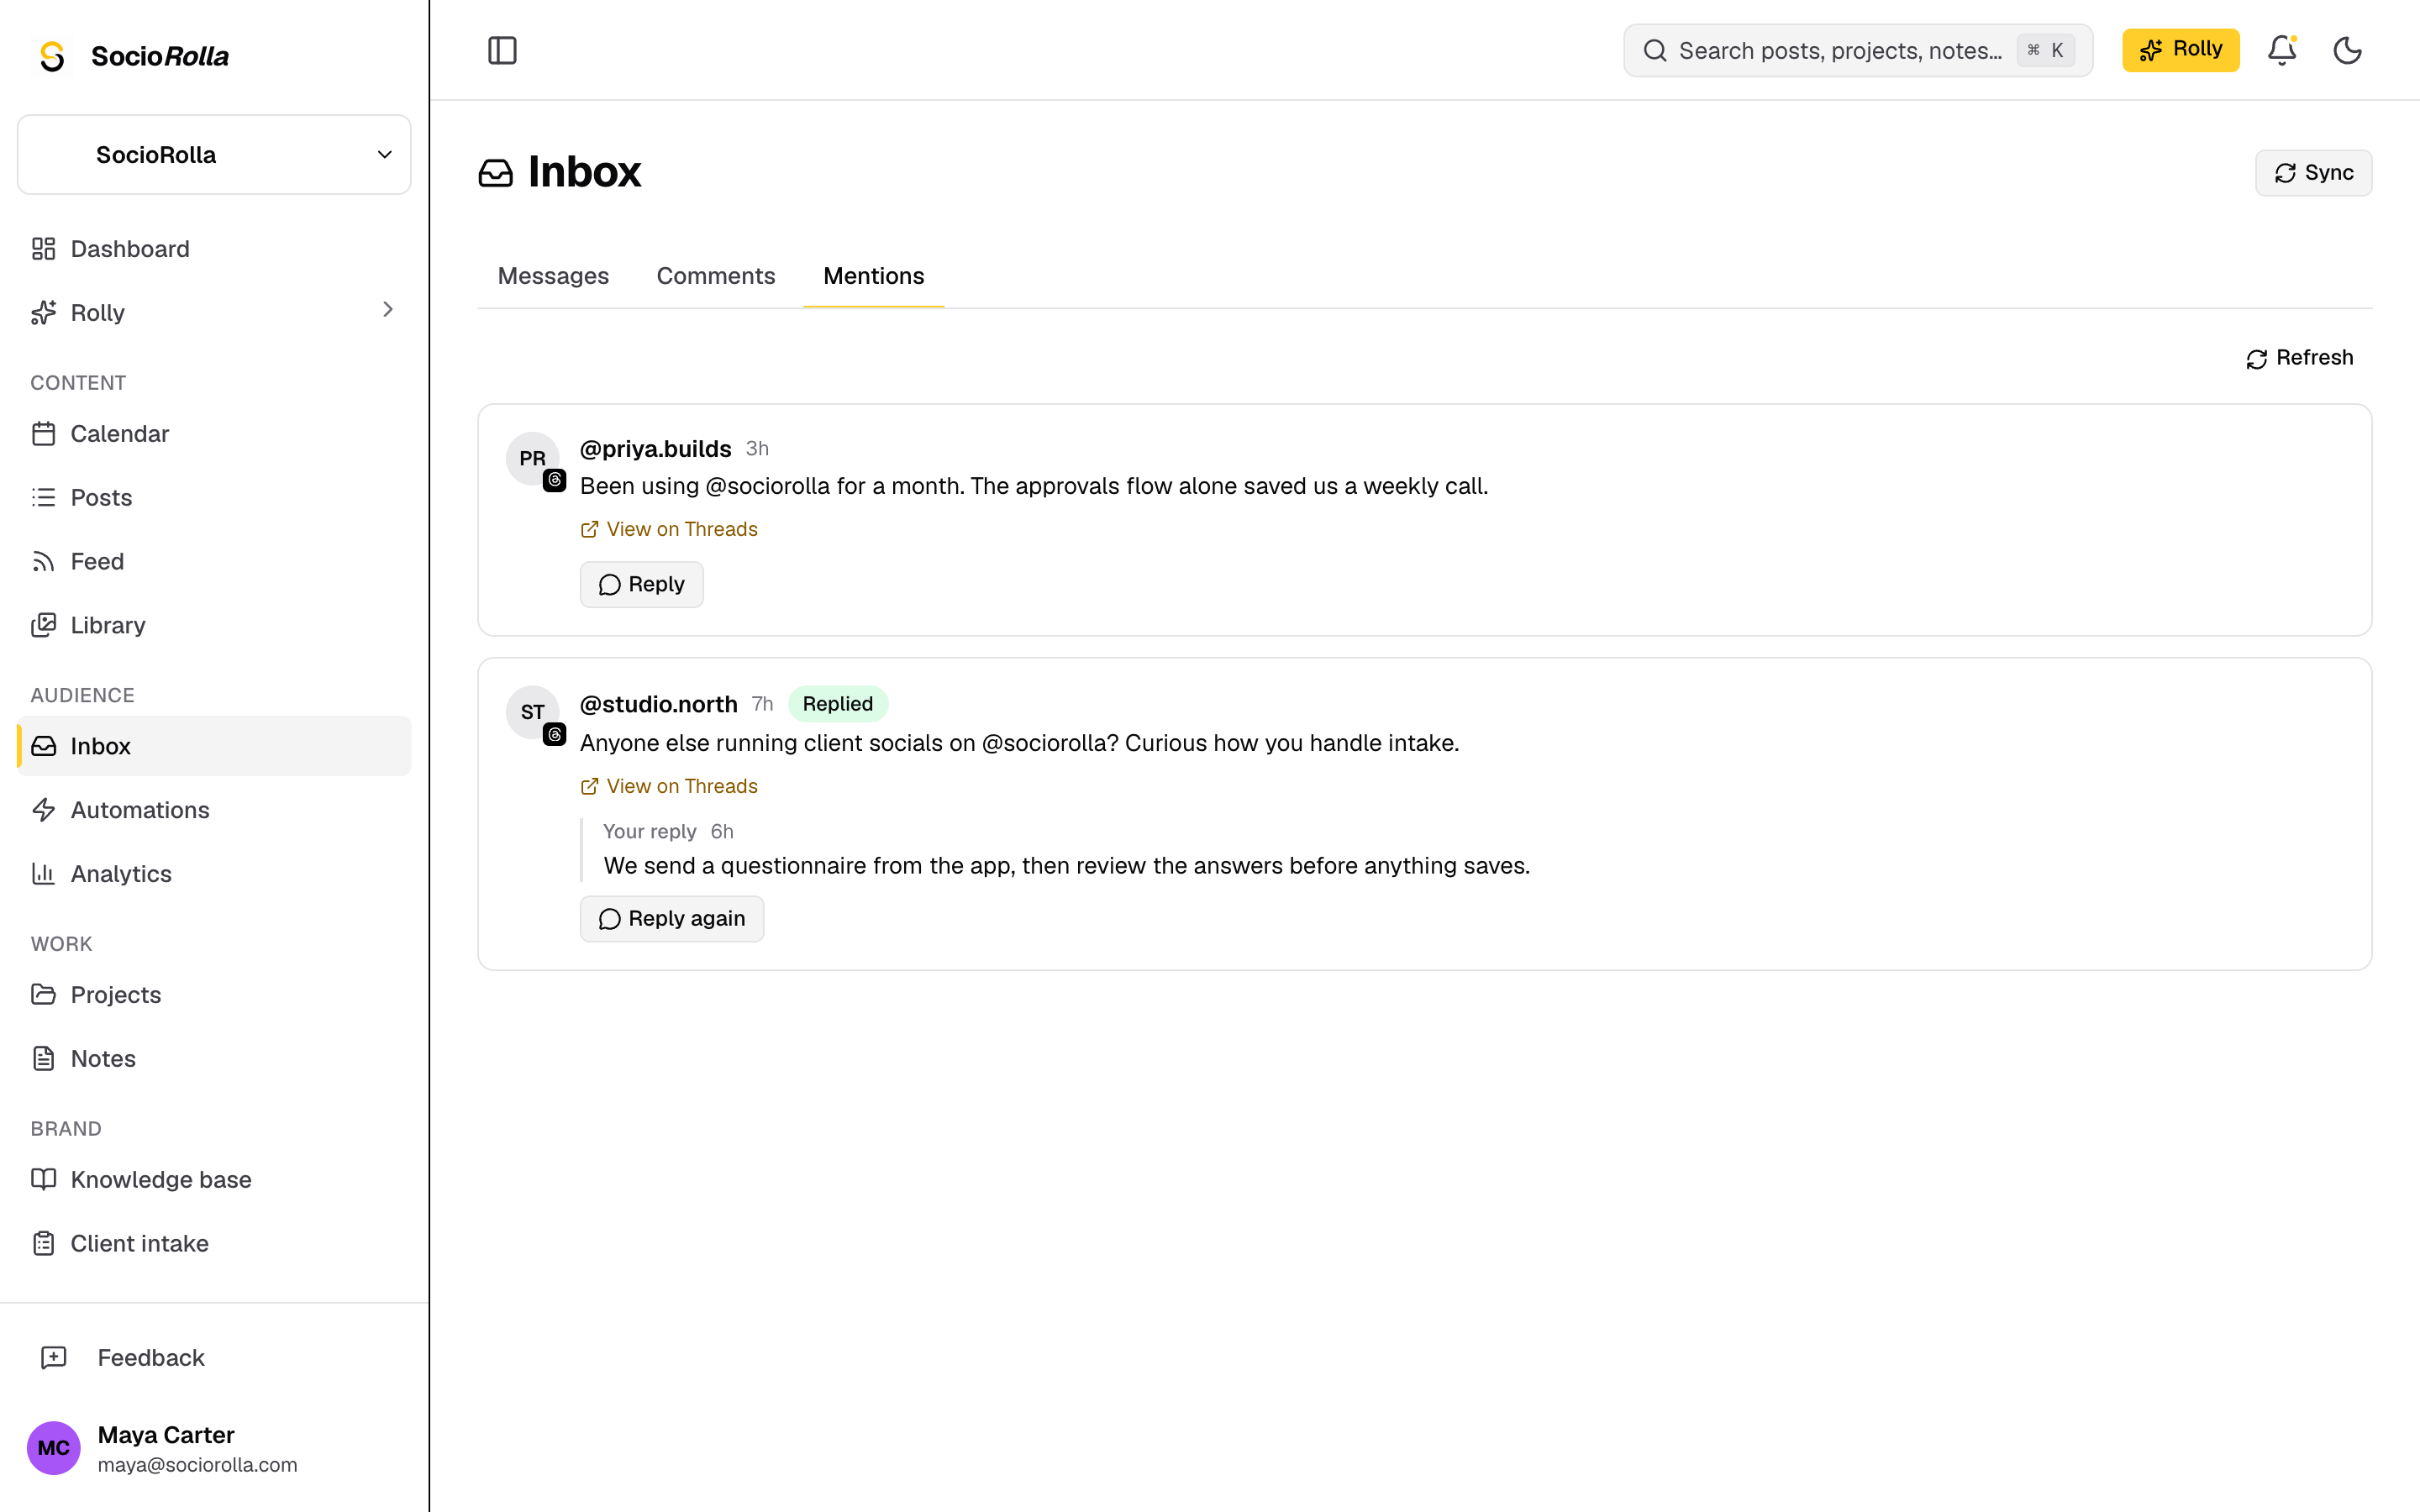Click Reply again on studio.north mention
Image resolution: width=2420 pixels, height=1512 pixels.
click(671, 918)
